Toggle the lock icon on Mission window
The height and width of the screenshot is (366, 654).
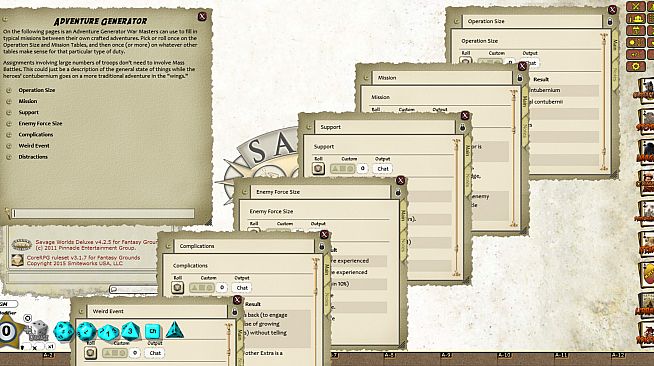pyautogui.click(x=520, y=78)
